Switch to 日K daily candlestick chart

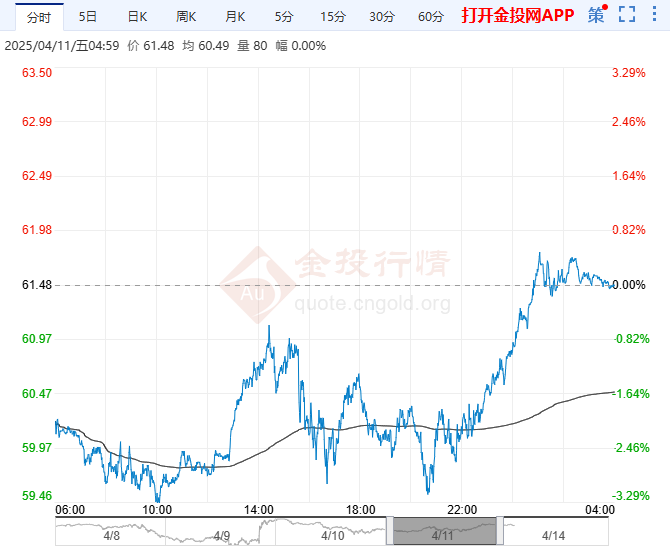[x=137, y=16]
